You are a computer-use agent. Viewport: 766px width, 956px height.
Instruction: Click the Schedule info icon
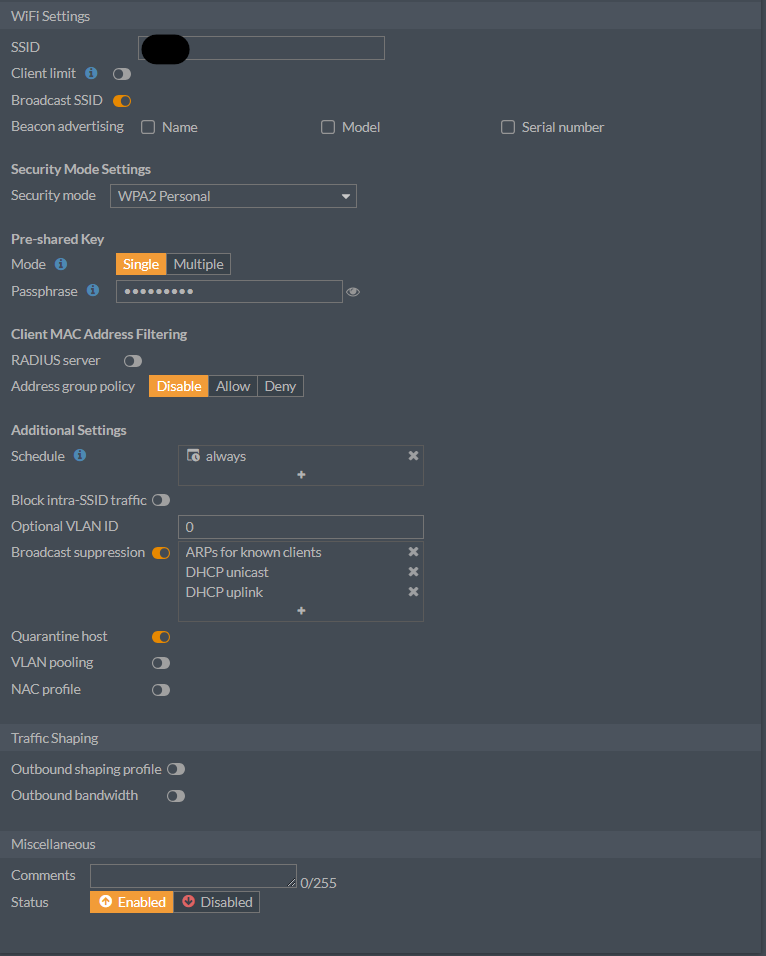tap(80, 456)
